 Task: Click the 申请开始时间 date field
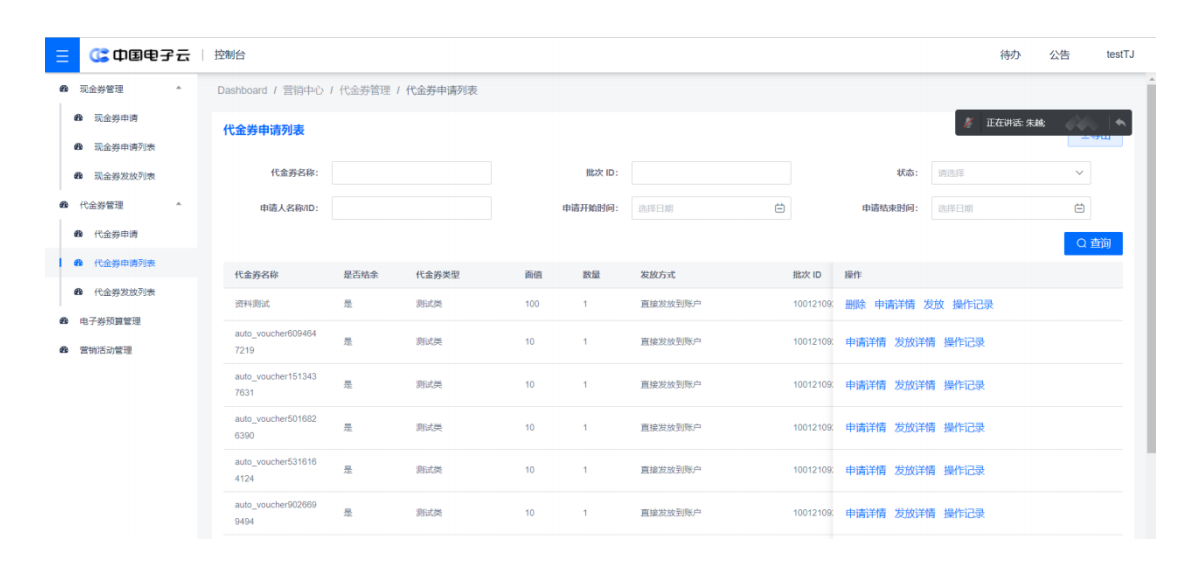(x=711, y=209)
